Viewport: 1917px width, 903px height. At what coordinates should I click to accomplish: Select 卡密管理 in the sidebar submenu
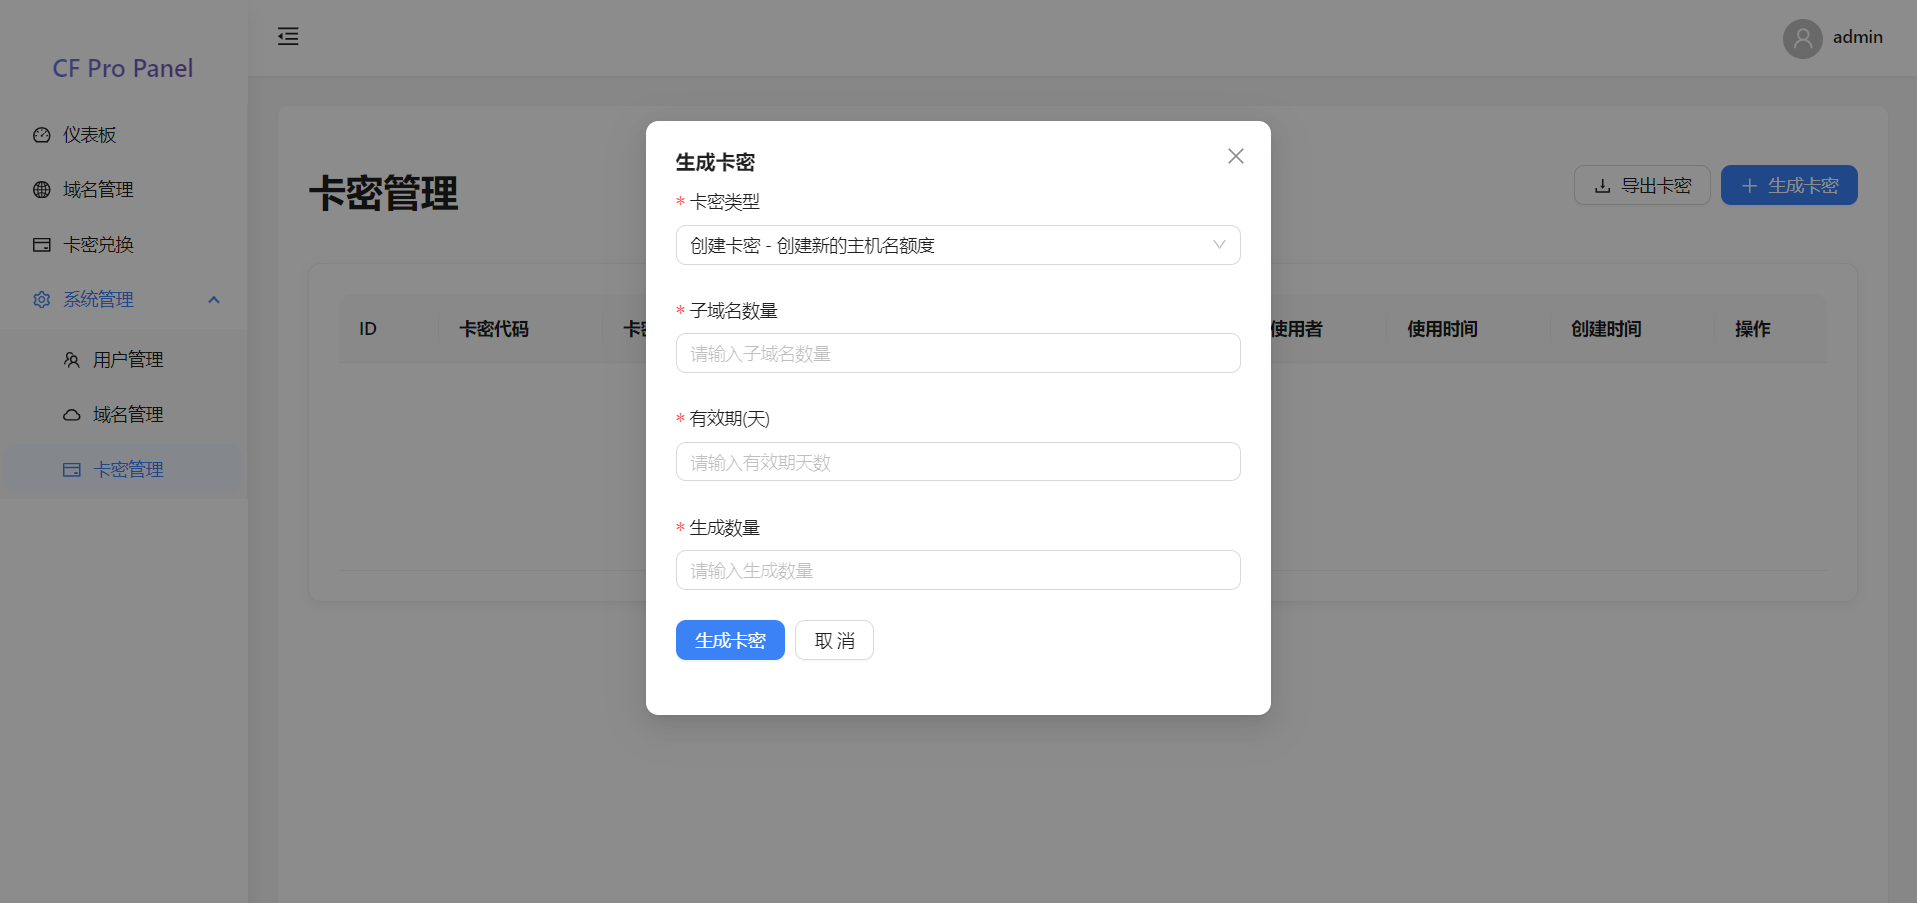tap(128, 470)
